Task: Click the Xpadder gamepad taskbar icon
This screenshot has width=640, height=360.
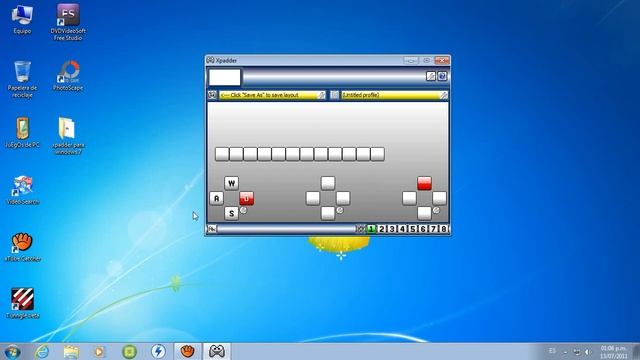Action: (x=217, y=351)
